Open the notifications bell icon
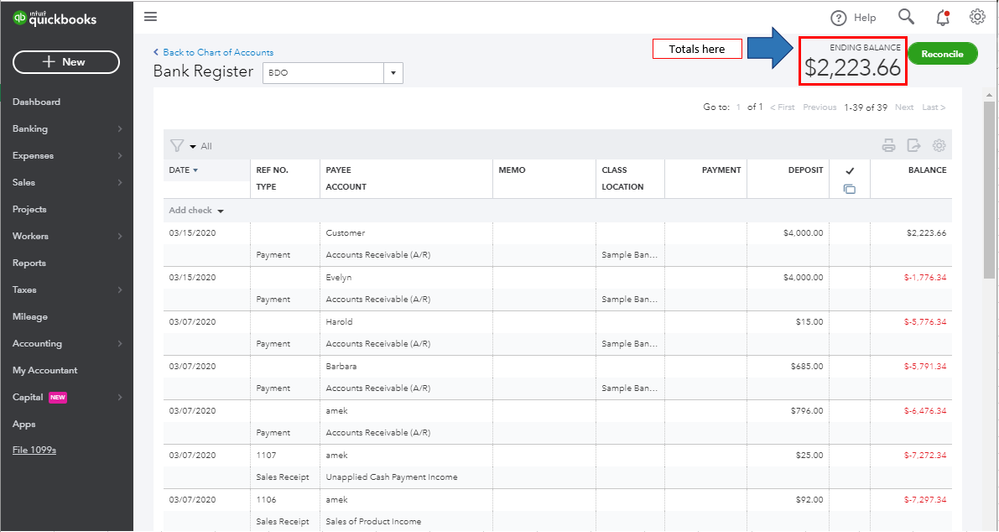The width and height of the screenshot is (999, 532). click(x=942, y=17)
